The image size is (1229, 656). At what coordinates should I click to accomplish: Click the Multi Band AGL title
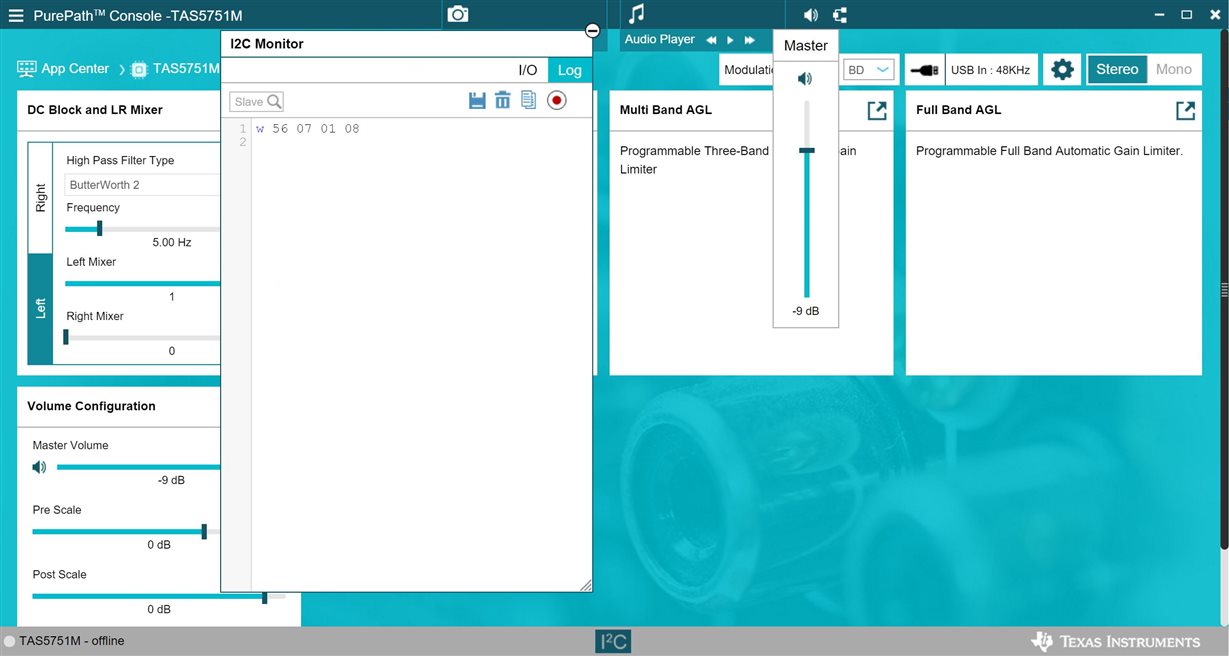[x=666, y=110]
